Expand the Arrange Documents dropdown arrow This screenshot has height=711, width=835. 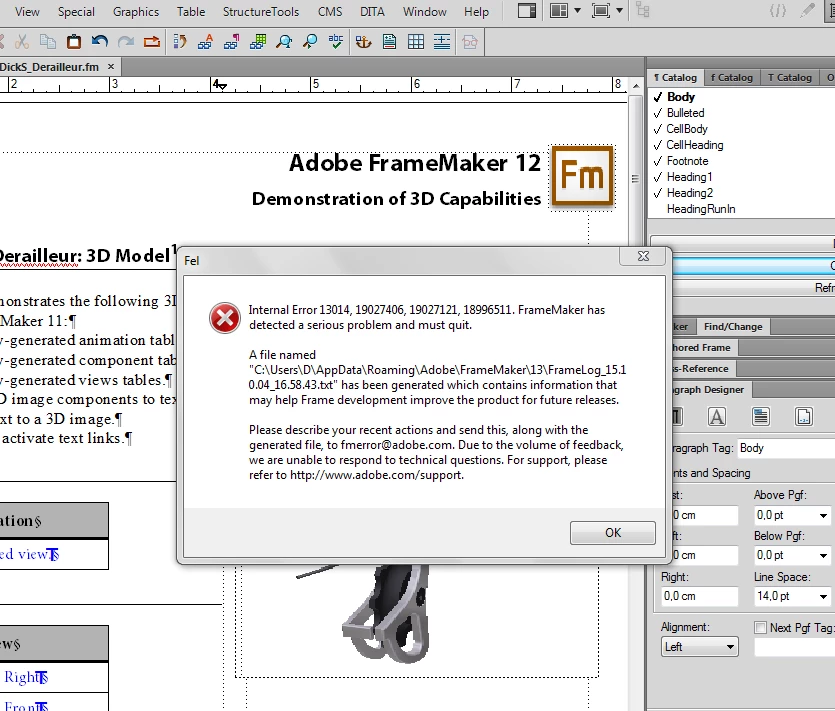tap(577, 11)
